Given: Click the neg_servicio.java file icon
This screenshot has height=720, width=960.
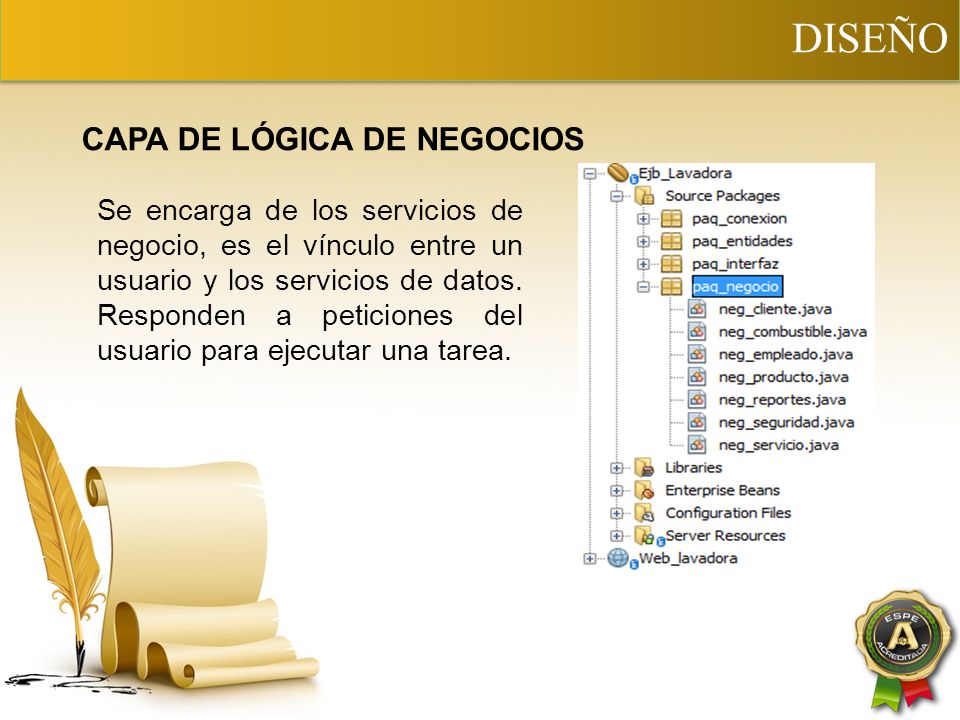Looking at the screenshot, I should (697, 445).
